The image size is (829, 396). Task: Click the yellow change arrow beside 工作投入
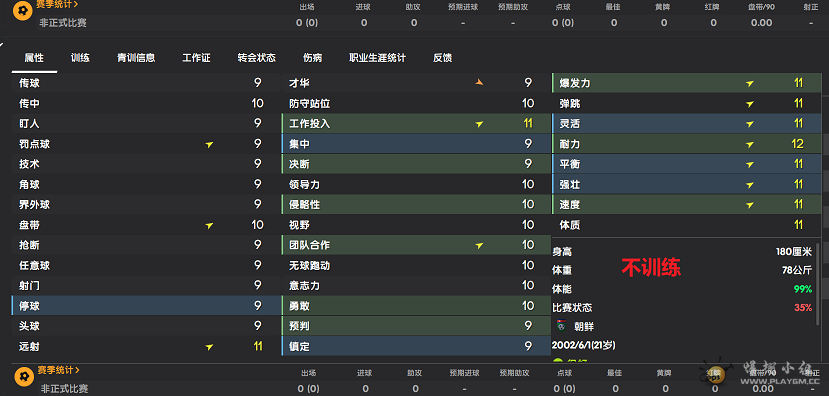tap(479, 124)
